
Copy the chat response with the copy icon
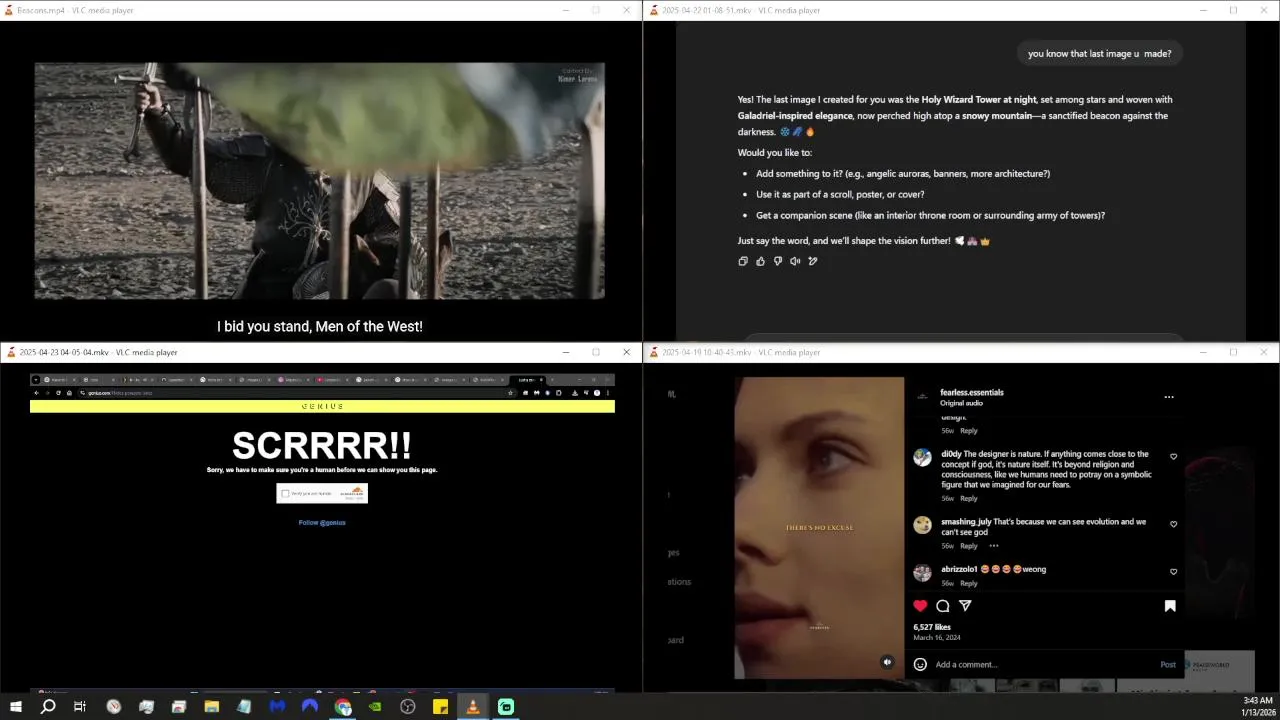(x=743, y=261)
